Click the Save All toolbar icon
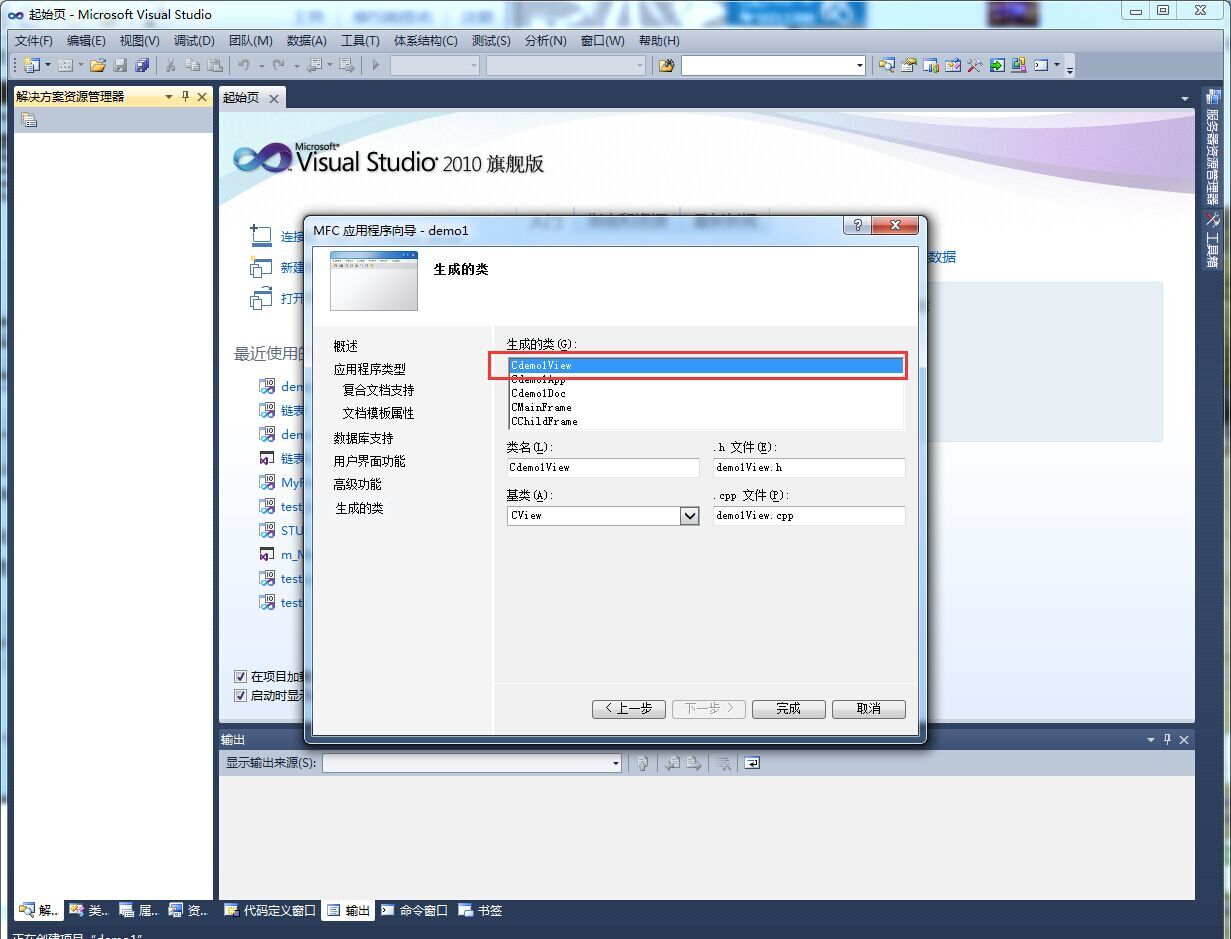Image resolution: width=1231 pixels, height=939 pixels. click(142, 65)
